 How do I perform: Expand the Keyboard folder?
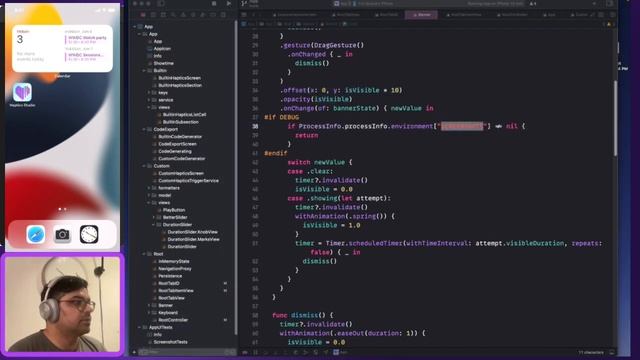click(x=149, y=313)
